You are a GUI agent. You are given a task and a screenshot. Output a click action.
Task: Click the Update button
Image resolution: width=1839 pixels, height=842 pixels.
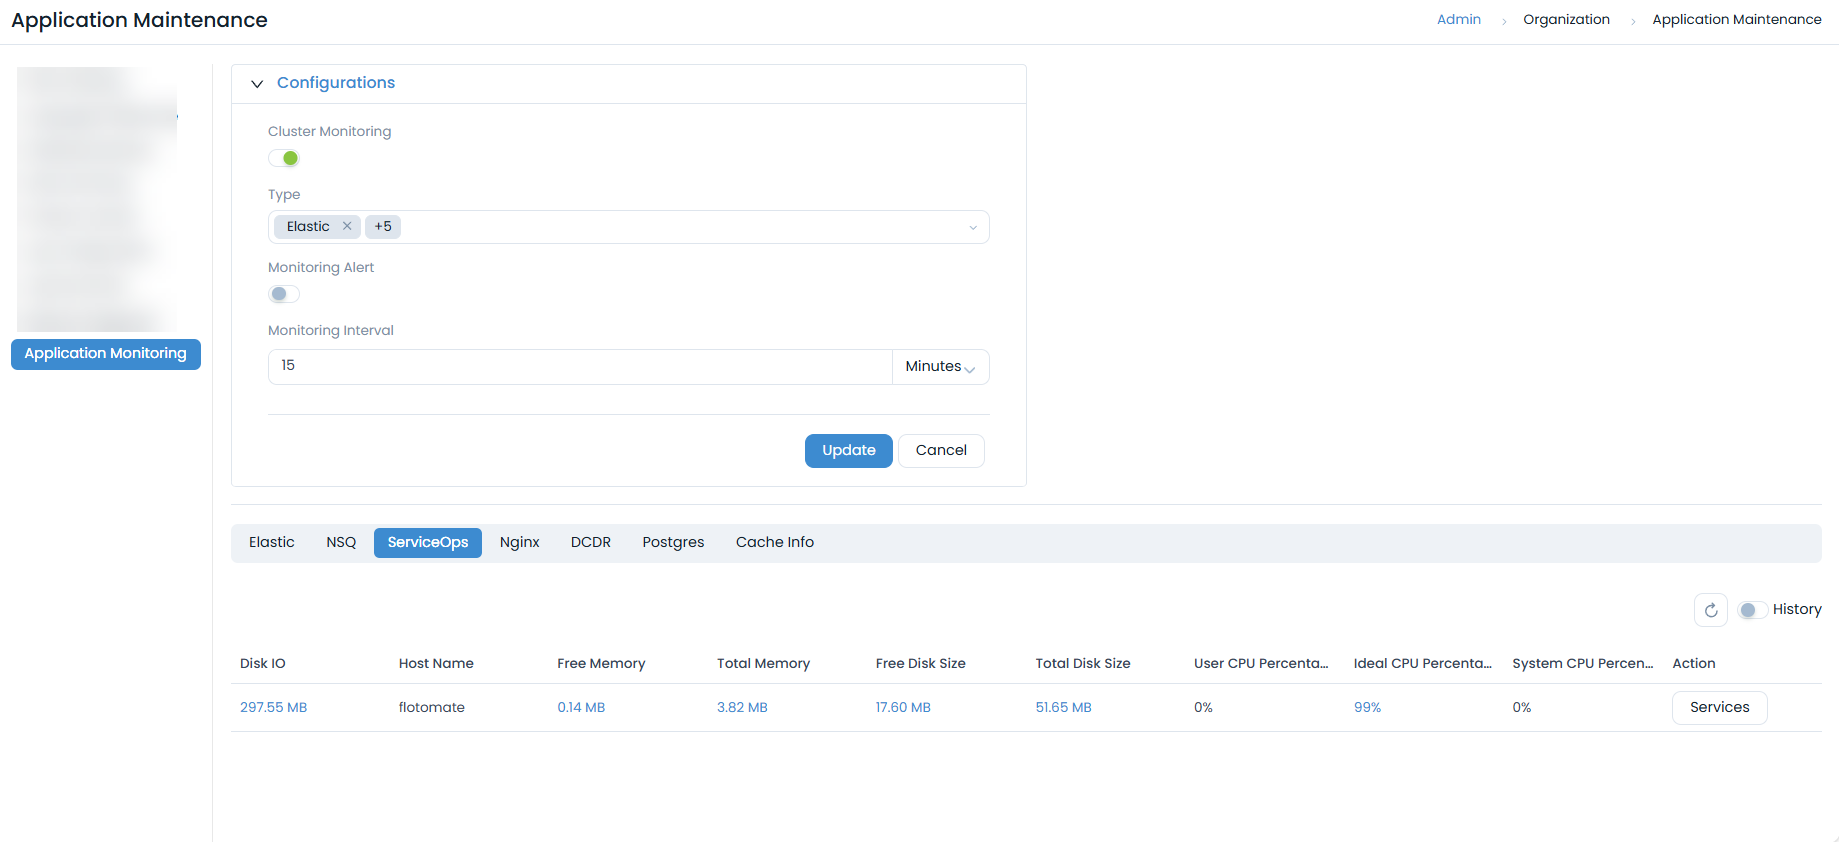click(x=848, y=451)
